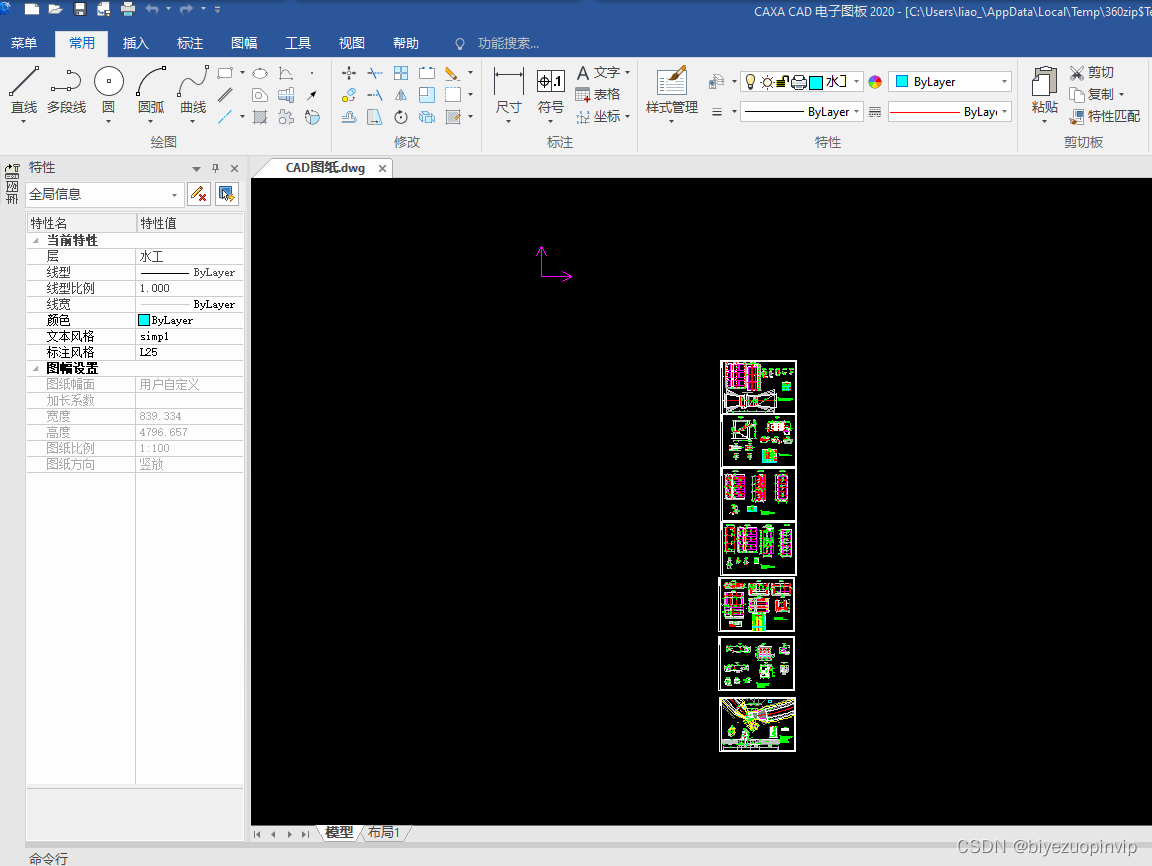Select the arrow drawing tool
This screenshot has height=866, width=1152.
pyautogui.click(x=312, y=95)
